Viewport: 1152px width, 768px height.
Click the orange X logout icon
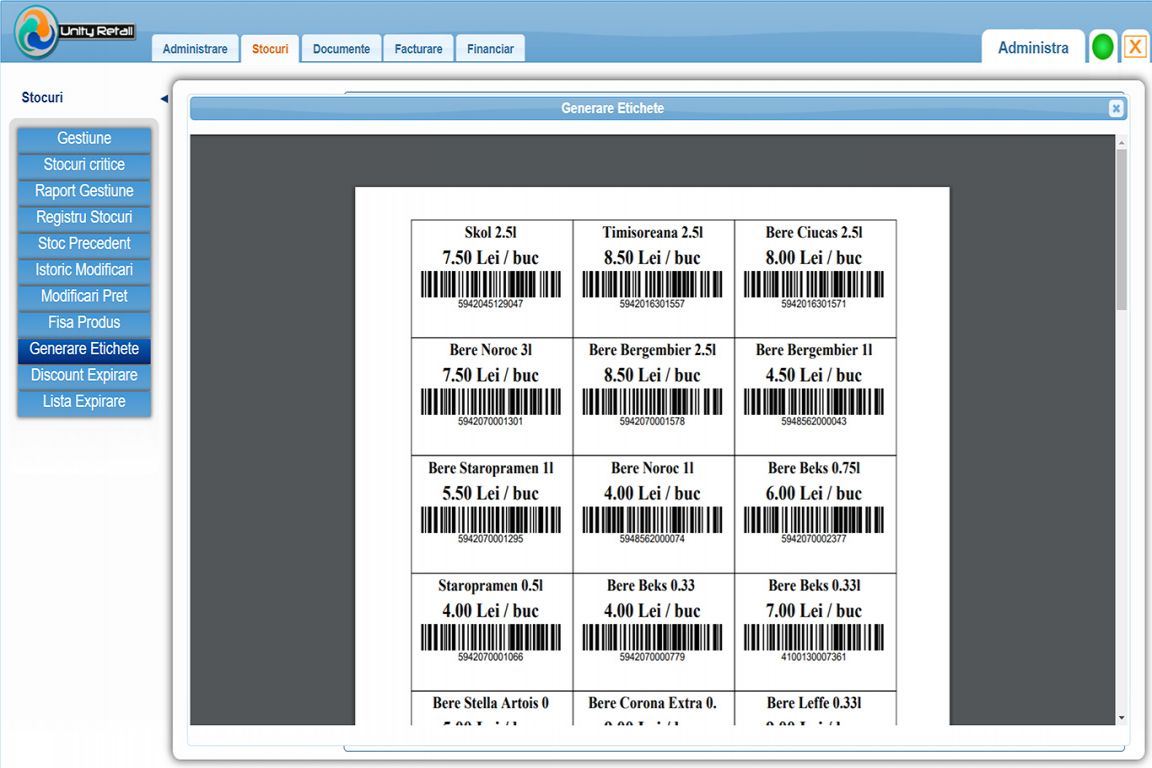pos(1135,47)
